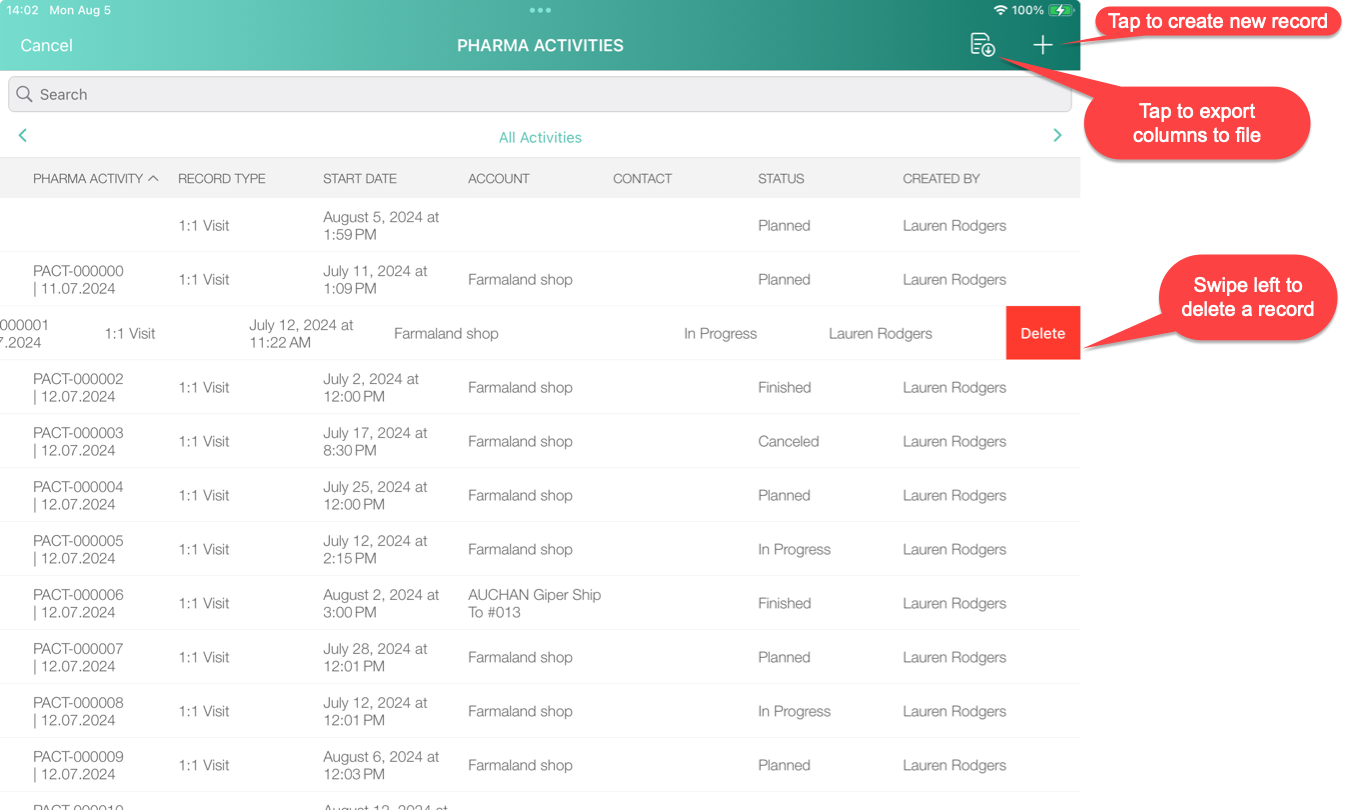Open the PACT-000005 activity with In Progress status
Screen dimensions: 1360x810
(x=400, y=549)
